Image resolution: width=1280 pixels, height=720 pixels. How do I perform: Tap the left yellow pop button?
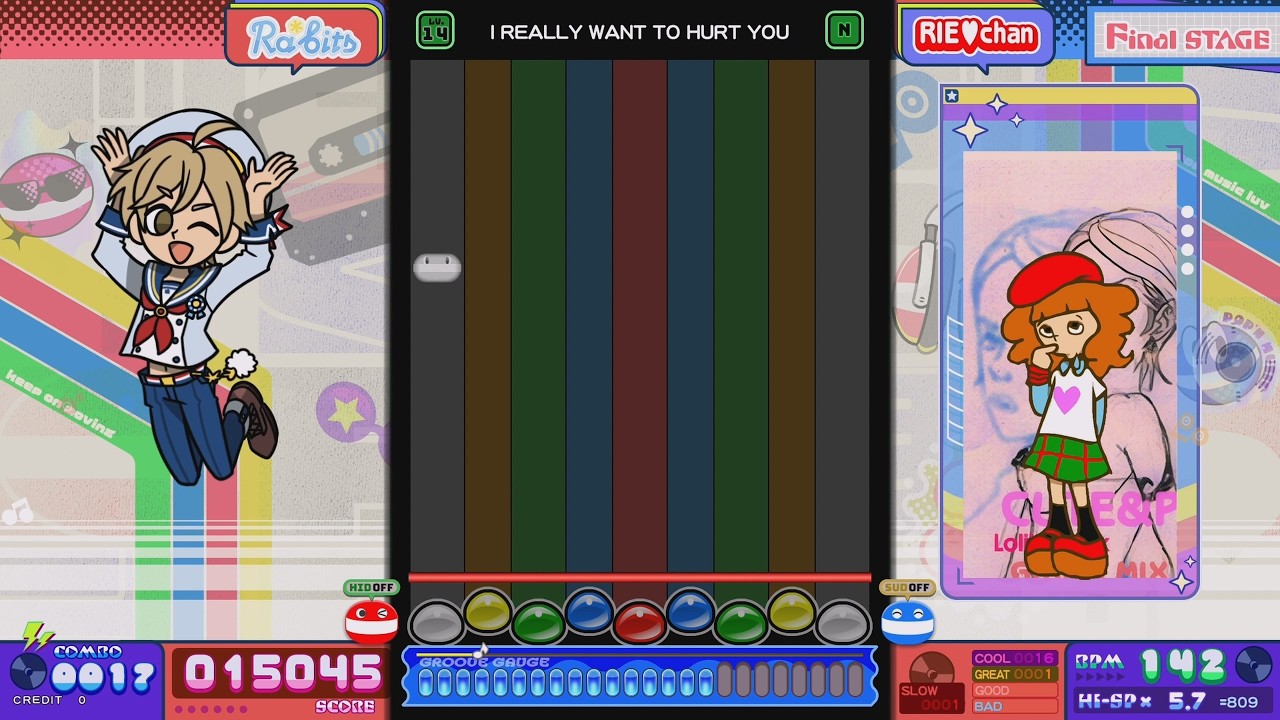click(x=487, y=610)
